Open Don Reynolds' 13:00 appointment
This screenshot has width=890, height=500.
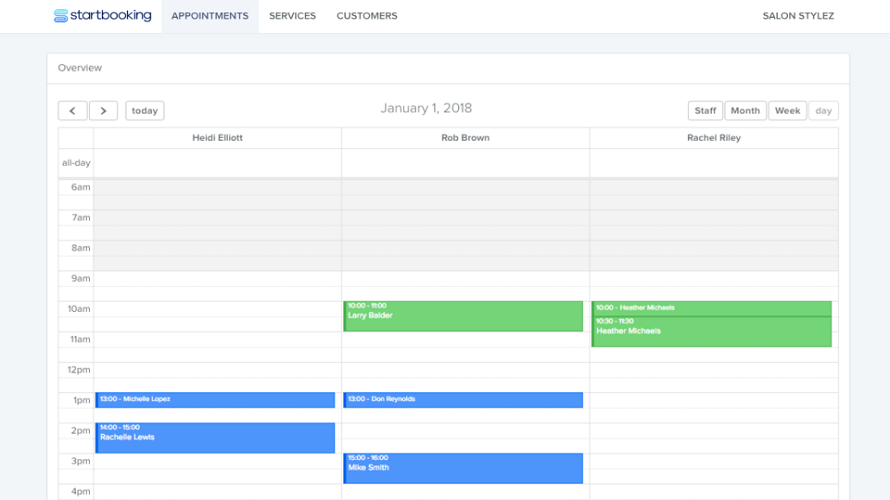[x=463, y=400]
